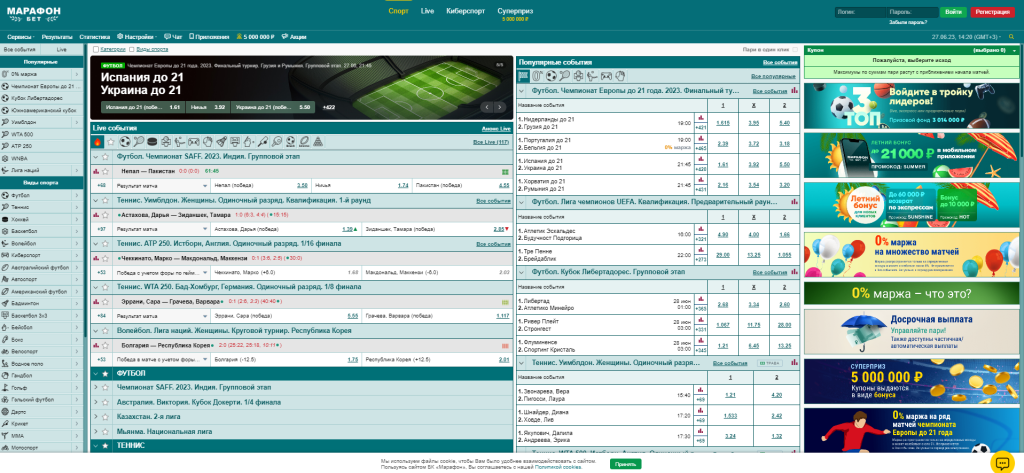The height and width of the screenshot is (473, 1024).
Task: Click the red Регистрация button
Action: (992, 11)
